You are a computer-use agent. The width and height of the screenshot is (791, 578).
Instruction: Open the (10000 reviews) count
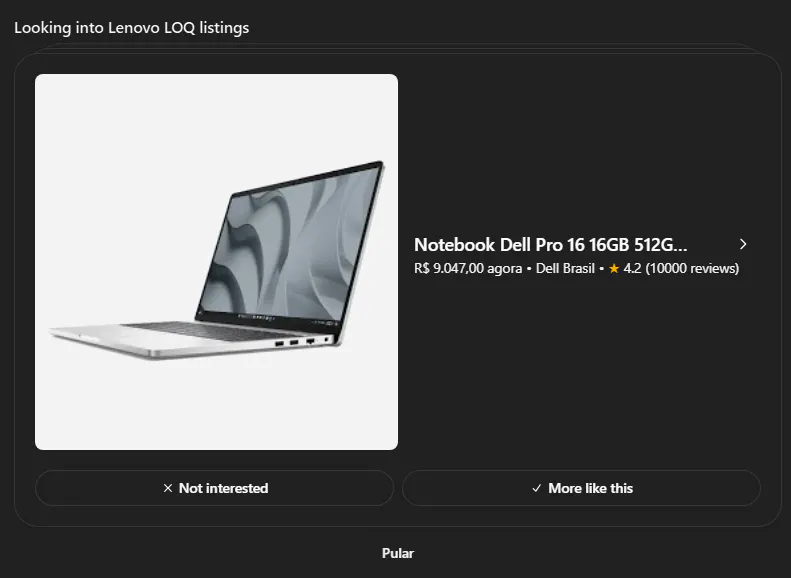coord(692,268)
